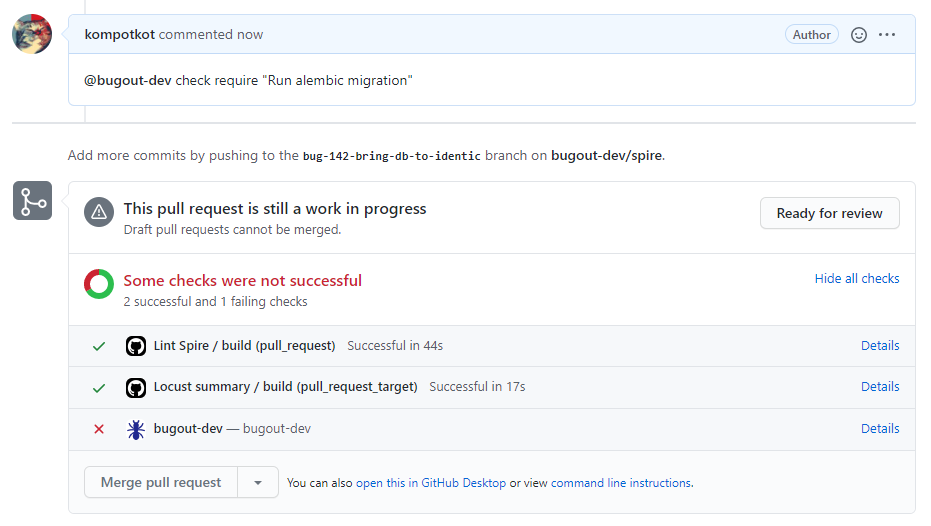Screen dimensions: 931x526
Task: Click GitHub Actions logo beside Locust summary
Action: click(x=136, y=388)
